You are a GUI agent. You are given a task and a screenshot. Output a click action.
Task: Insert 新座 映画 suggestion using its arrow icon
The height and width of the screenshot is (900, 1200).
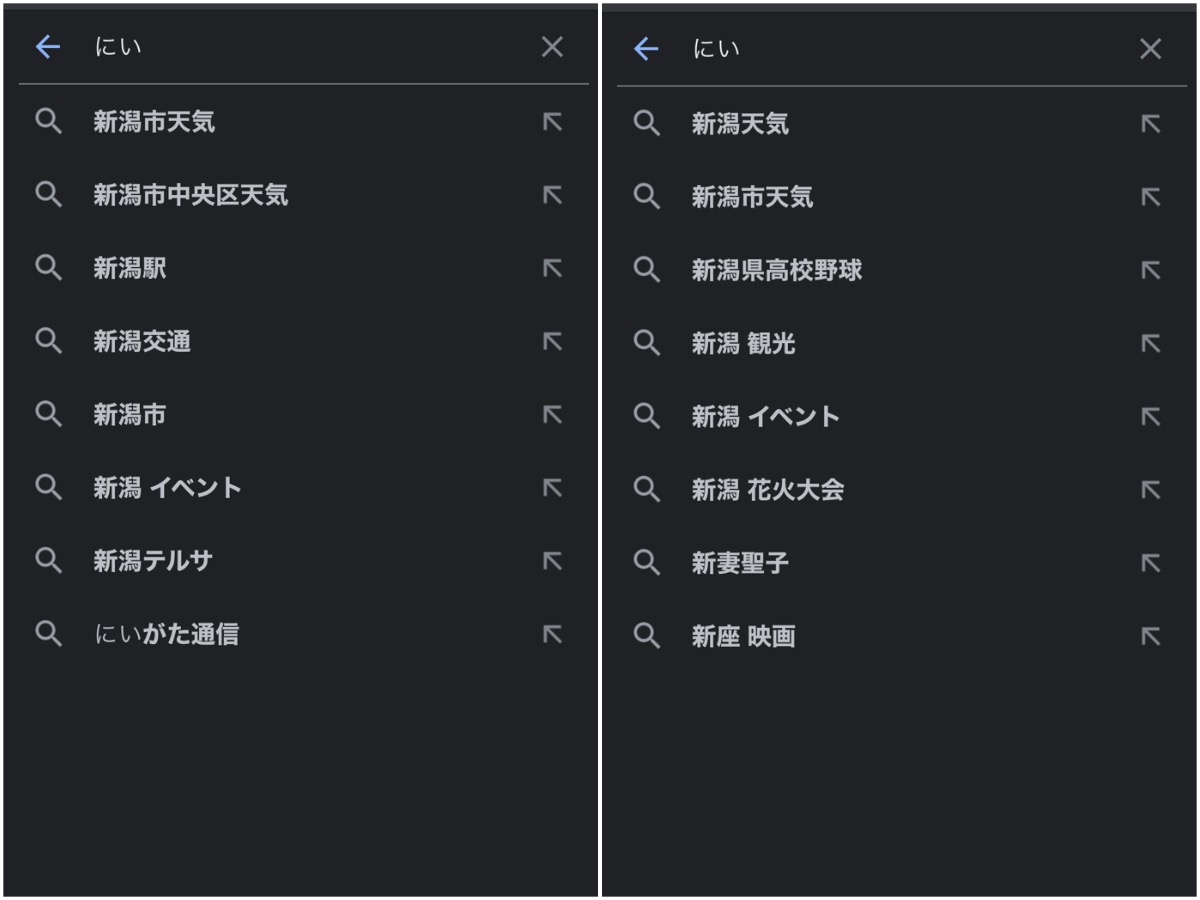coord(1151,636)
